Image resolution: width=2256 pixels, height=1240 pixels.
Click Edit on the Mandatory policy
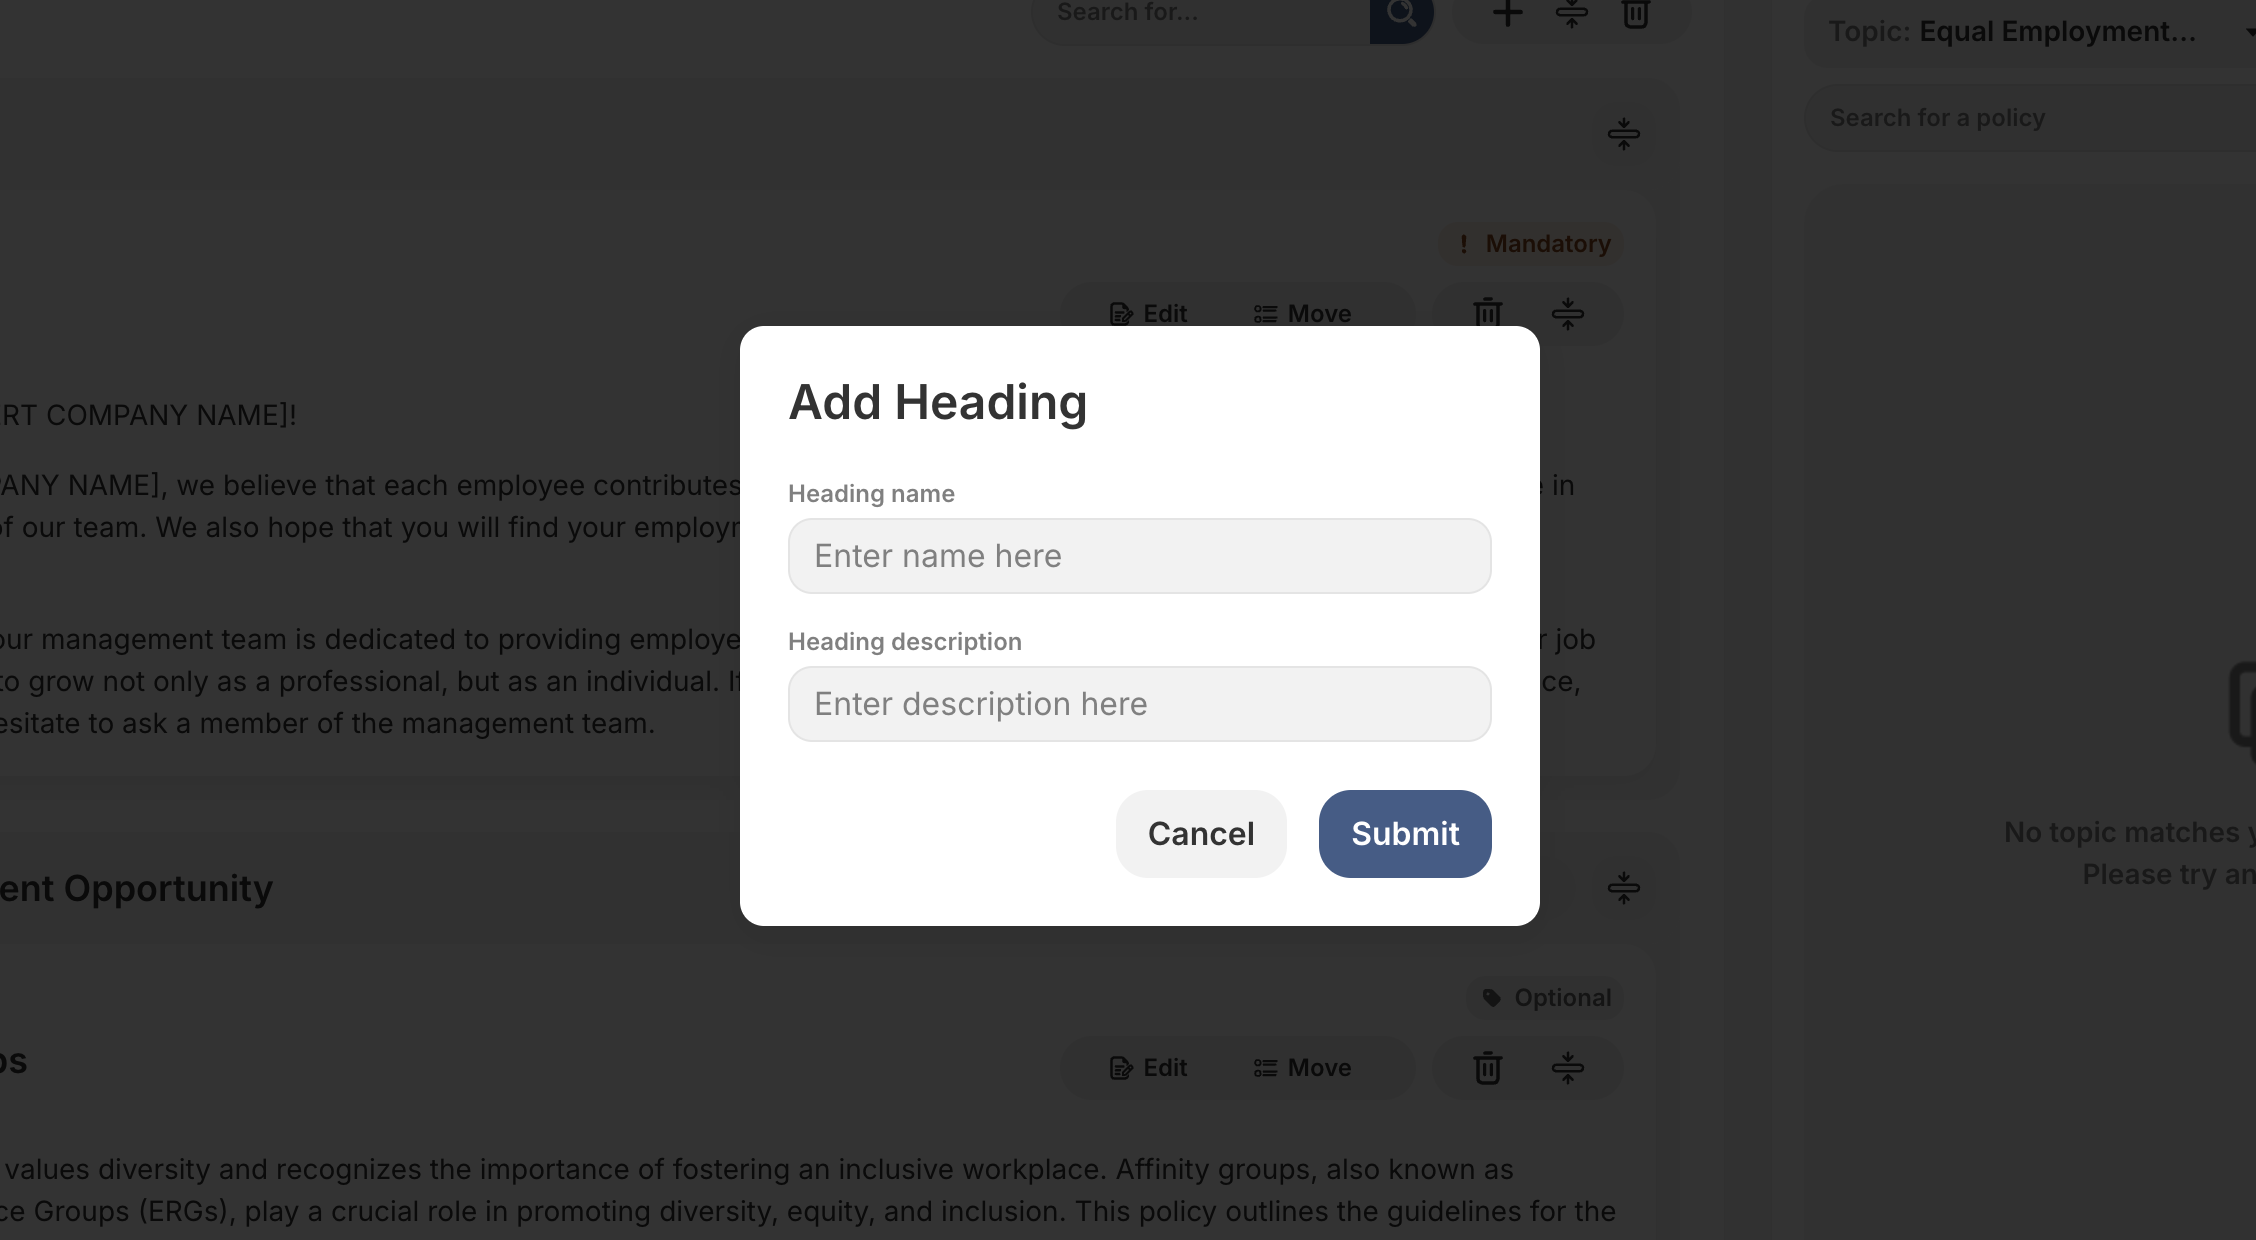coord(1148,313)
